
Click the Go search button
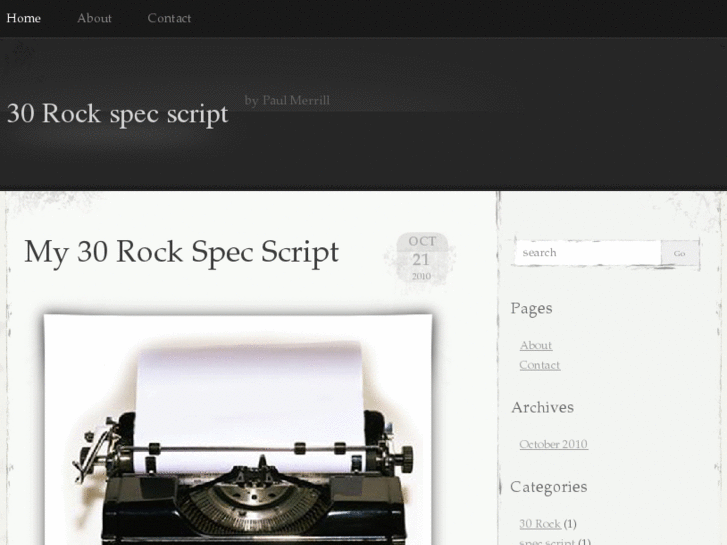pyautogui.click(x=680, y=253)
